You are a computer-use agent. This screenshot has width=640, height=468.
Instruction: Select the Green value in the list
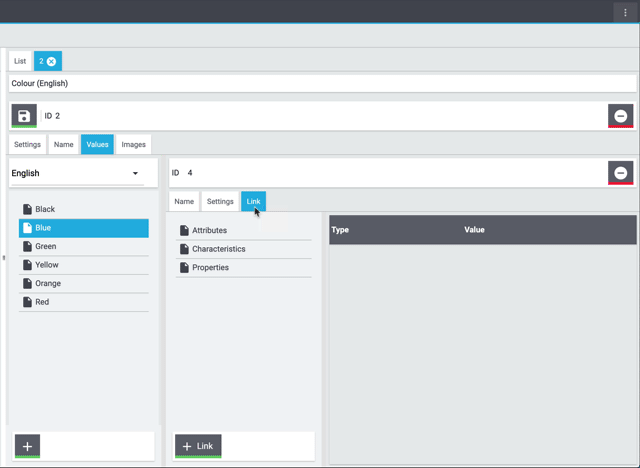[46, 247]
